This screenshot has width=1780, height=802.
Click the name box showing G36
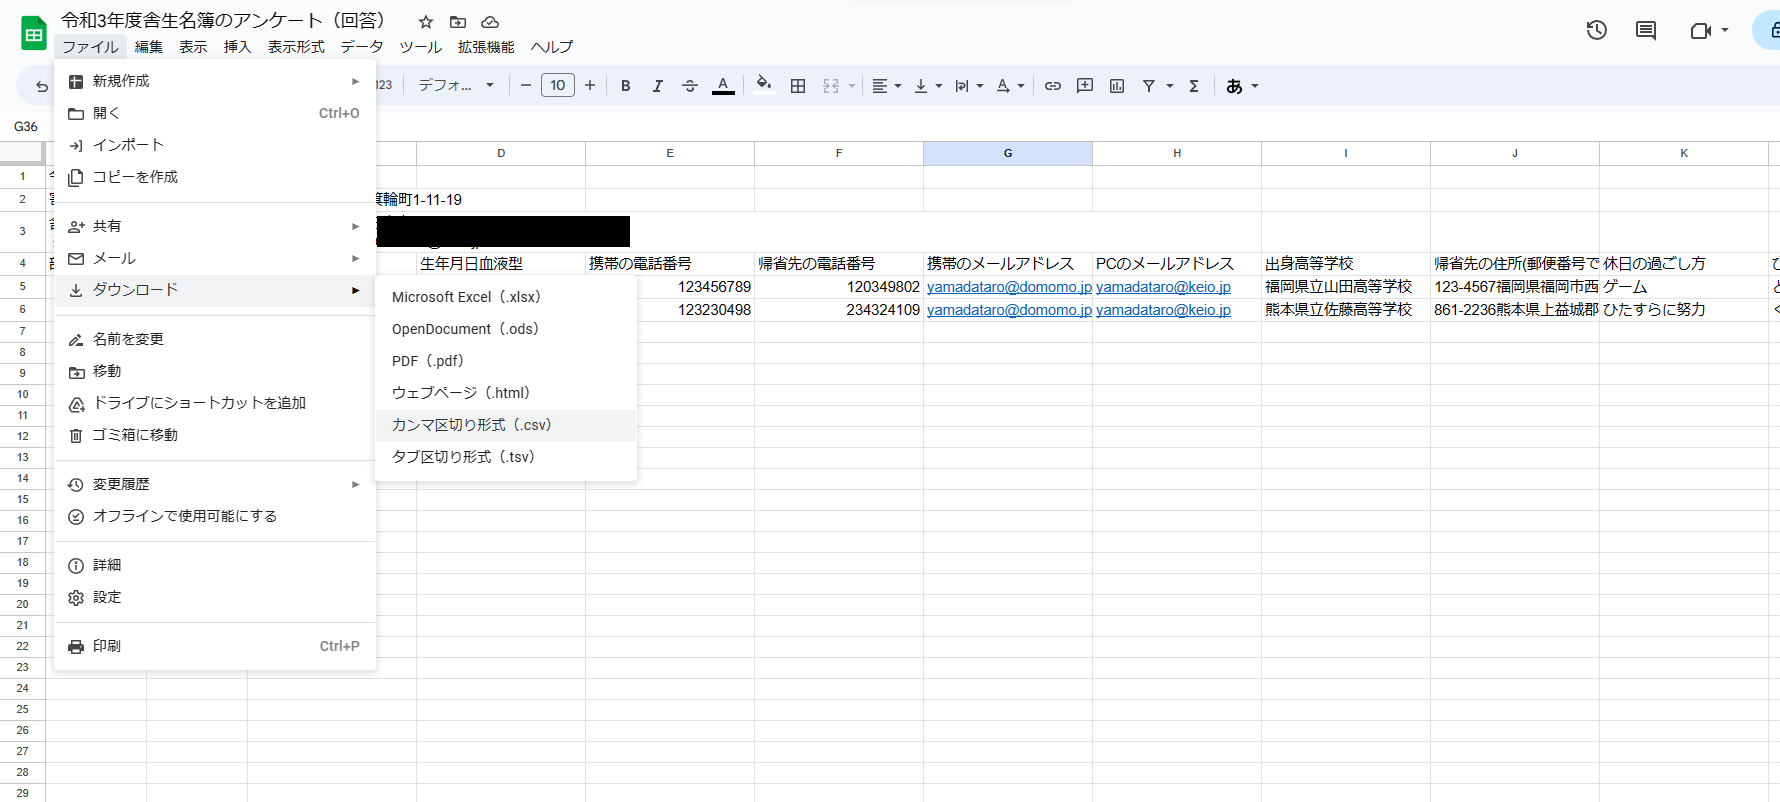pyautogui.click(x=26, y=126)
